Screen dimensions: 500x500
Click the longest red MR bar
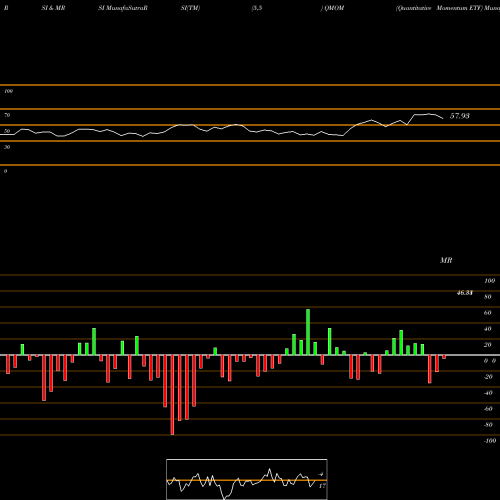(x=172, y=395)
